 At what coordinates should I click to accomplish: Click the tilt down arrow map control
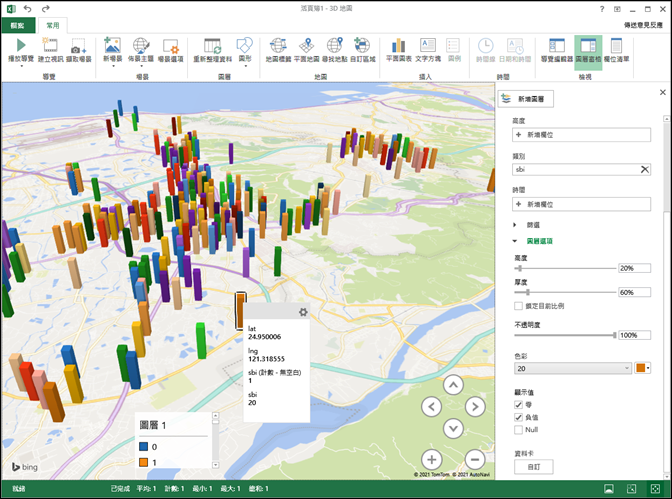(x=453, y=428)
